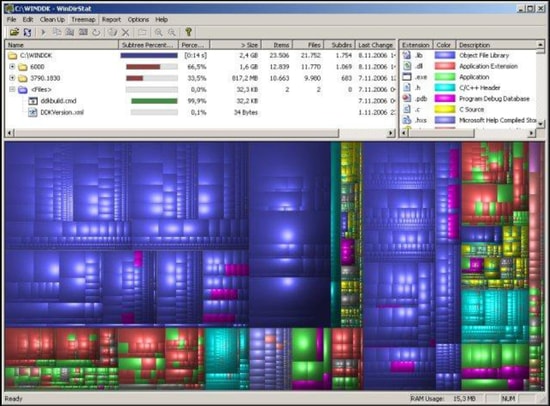Click the .pdb magenta color swatch

click(445, 99)
